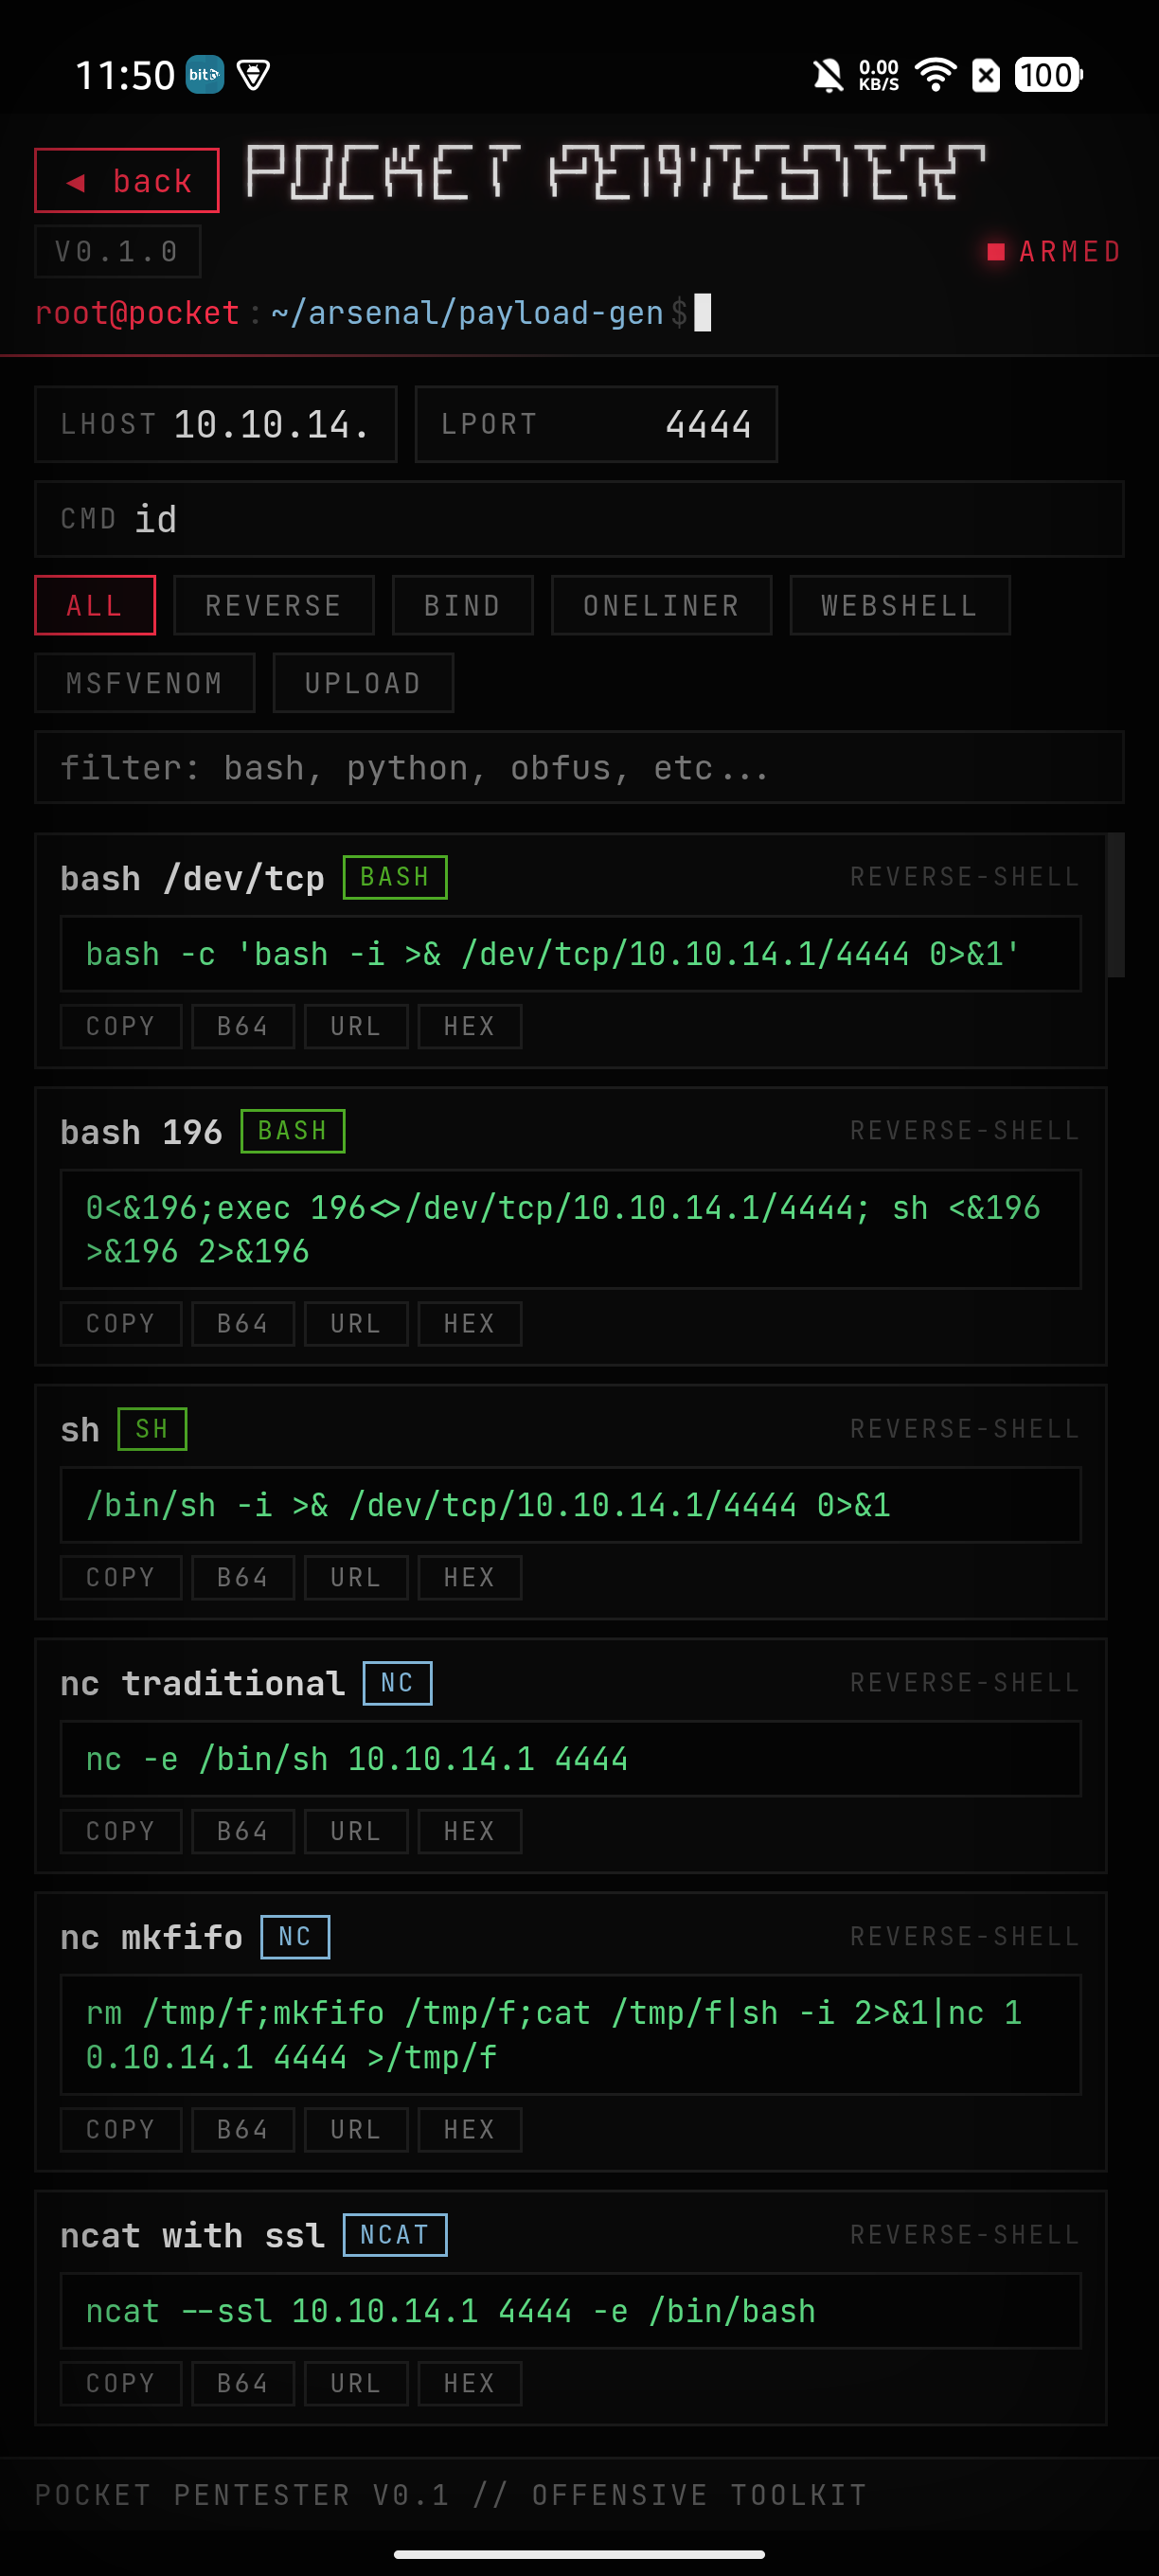This screenshot has height=2576, width=1159.
Task: Base64 encode the bash 196 payload
Action: point(243,1323)
